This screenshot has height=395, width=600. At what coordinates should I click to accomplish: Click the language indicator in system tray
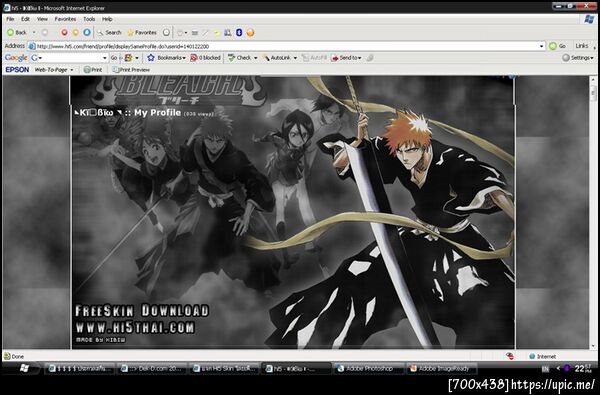(545, 369)
